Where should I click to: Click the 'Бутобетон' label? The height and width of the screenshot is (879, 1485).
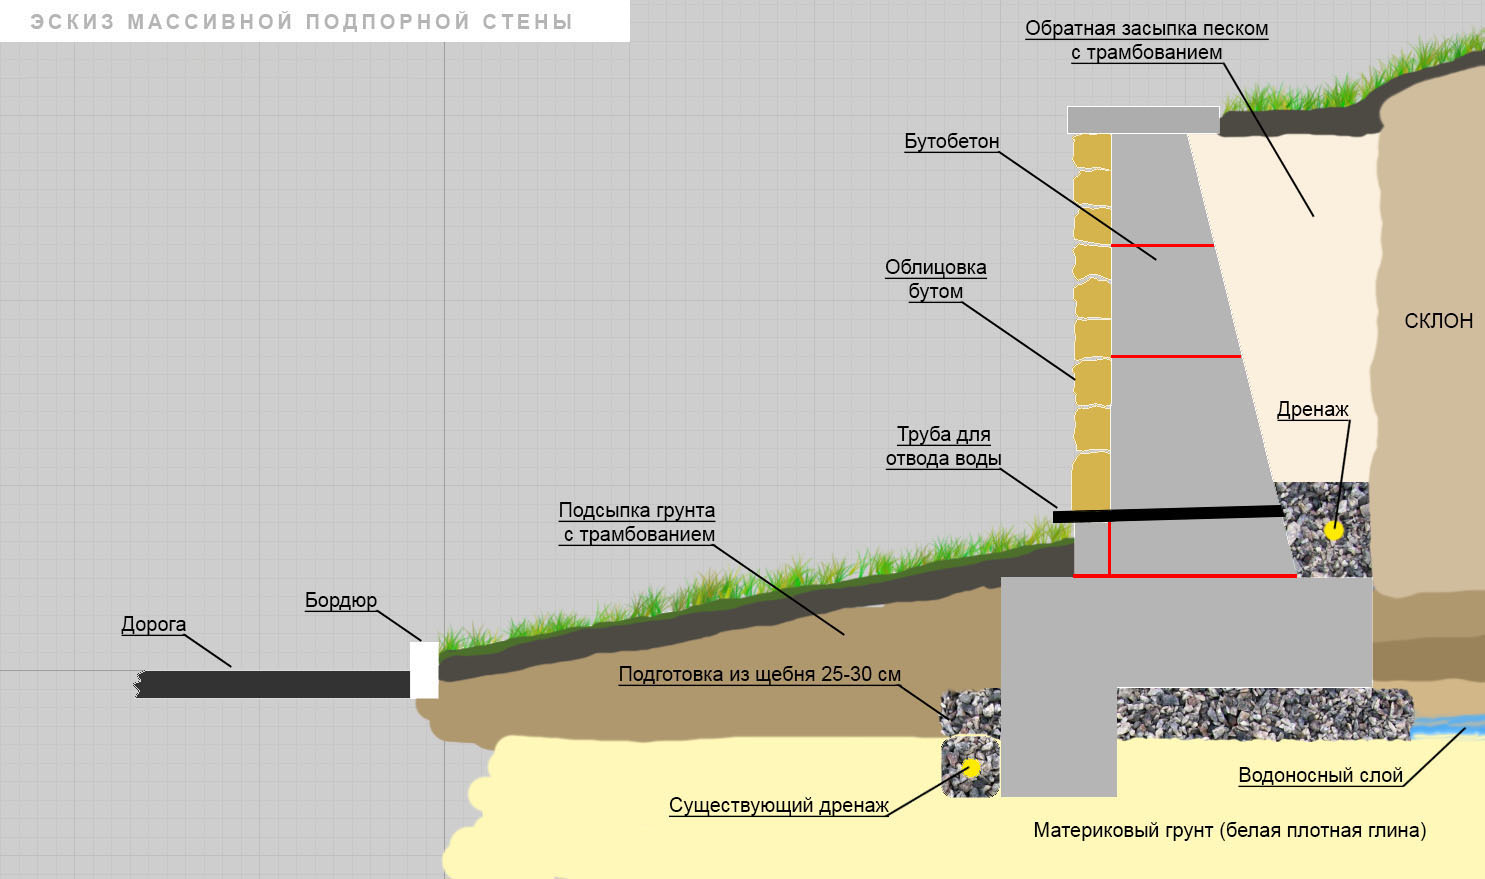click(x=952, y=142)
